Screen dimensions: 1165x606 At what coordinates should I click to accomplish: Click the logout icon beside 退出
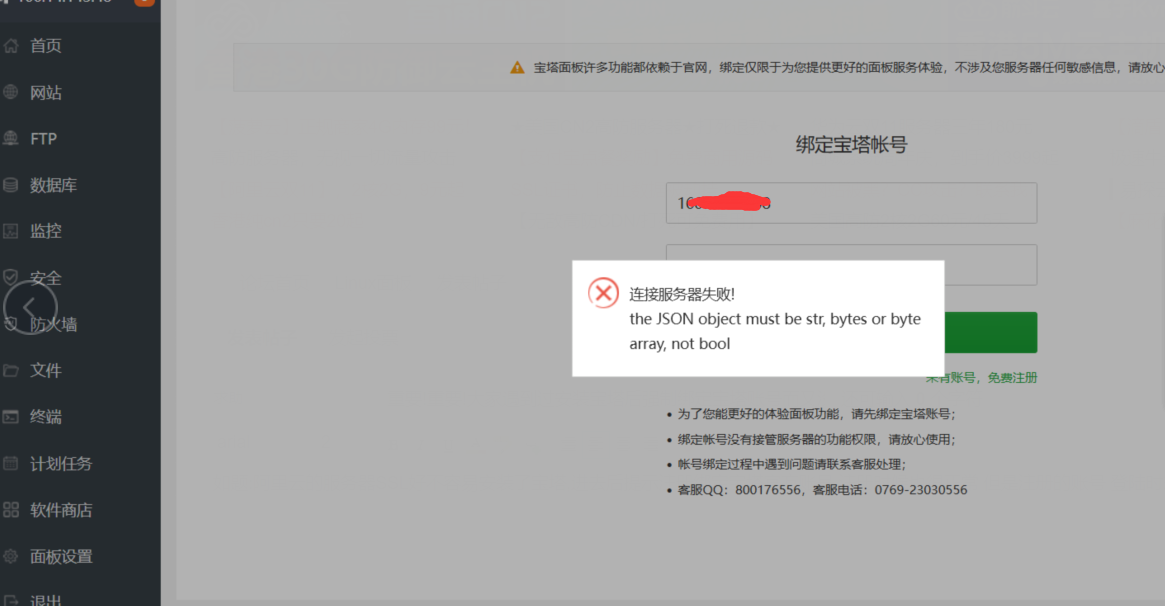(10, 600)
